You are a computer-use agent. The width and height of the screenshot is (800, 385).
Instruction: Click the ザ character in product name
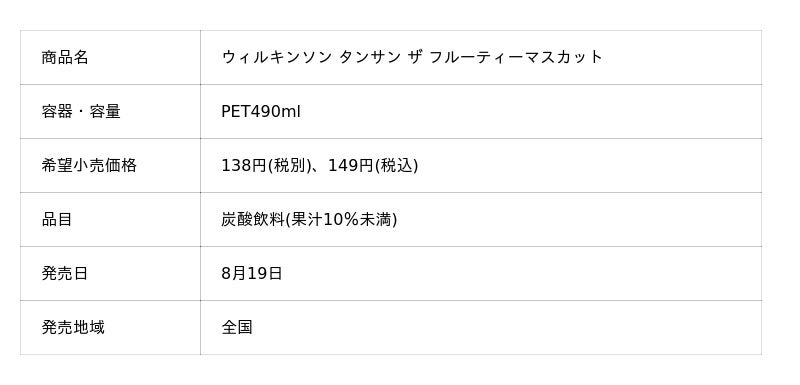(415, 57)
